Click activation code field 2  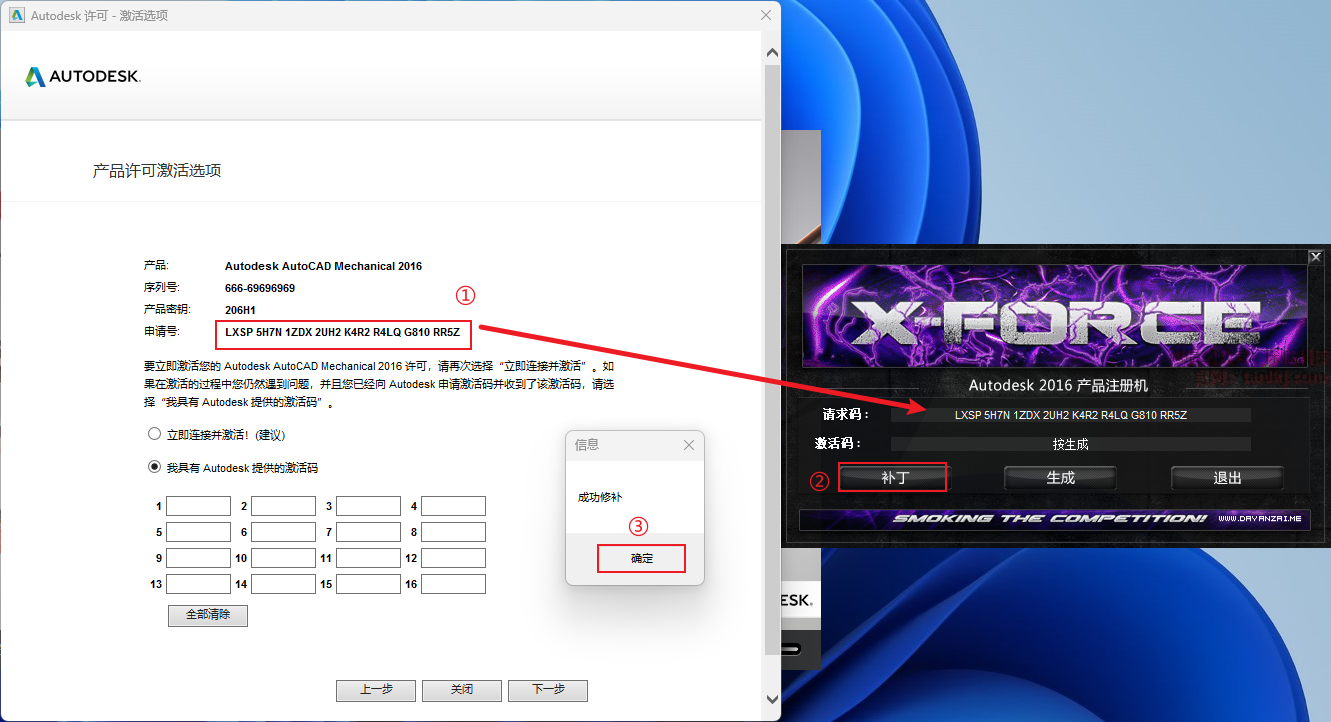click(x=283, y=506)
